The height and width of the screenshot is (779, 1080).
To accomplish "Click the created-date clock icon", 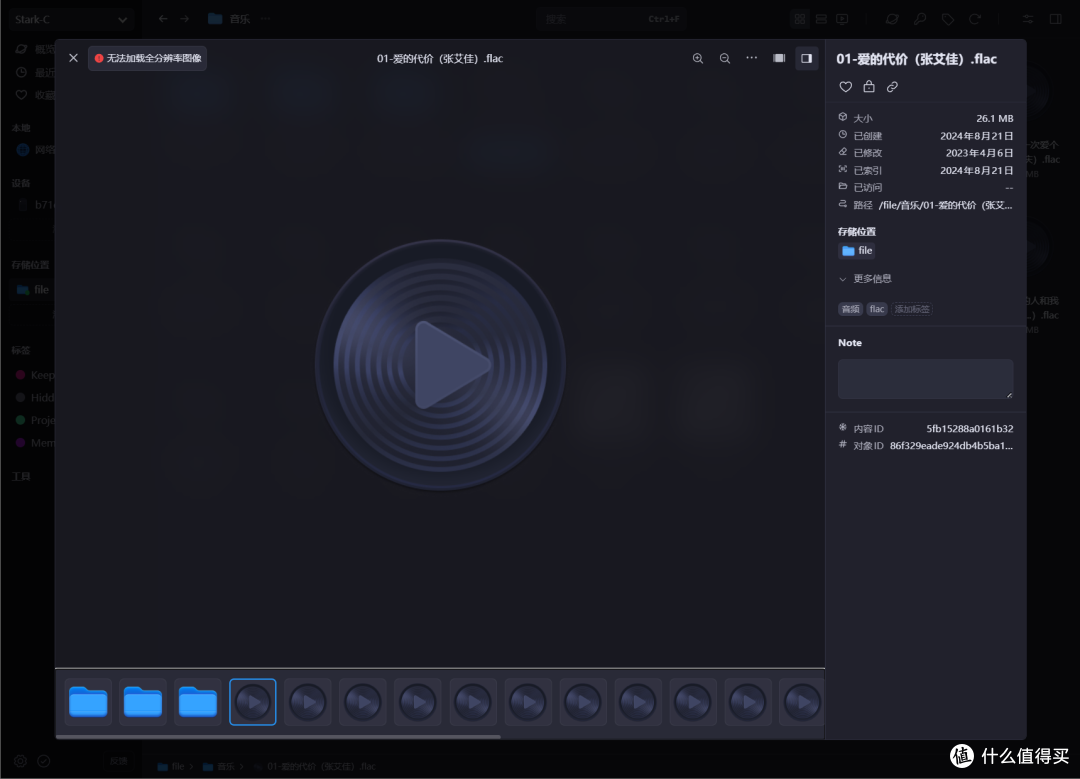I will click(842, 135).
